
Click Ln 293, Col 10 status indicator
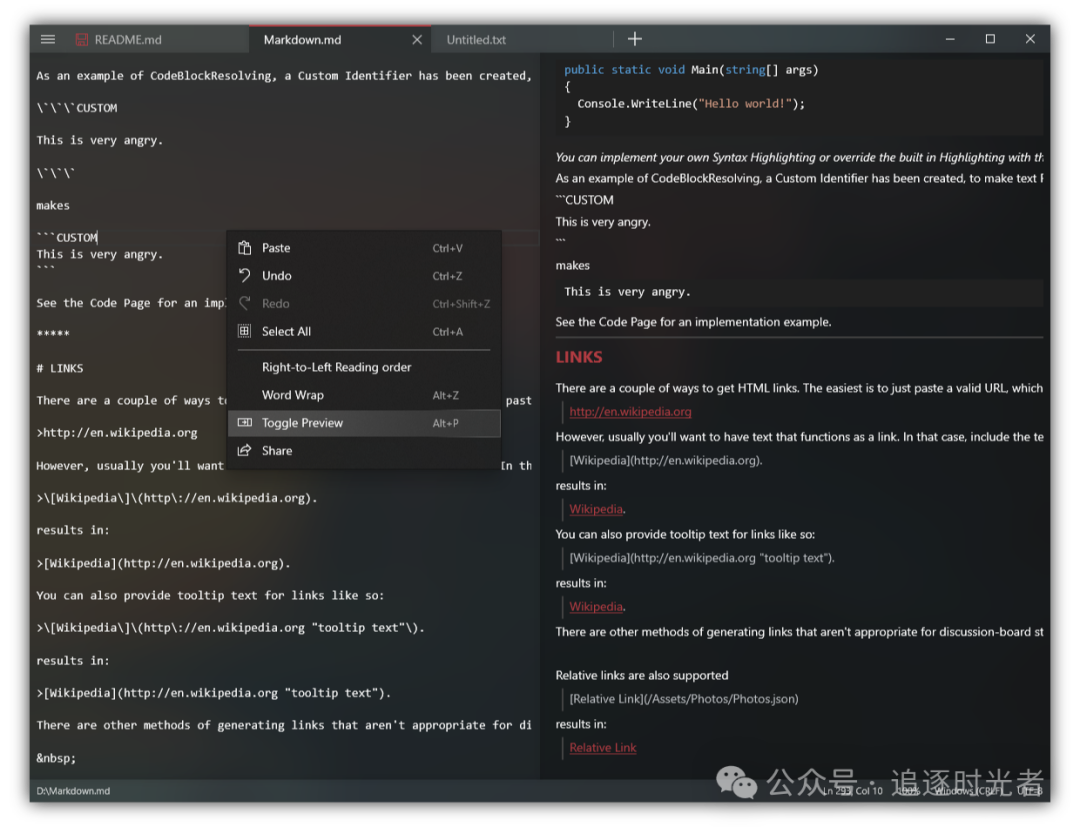tap(852, 791)
